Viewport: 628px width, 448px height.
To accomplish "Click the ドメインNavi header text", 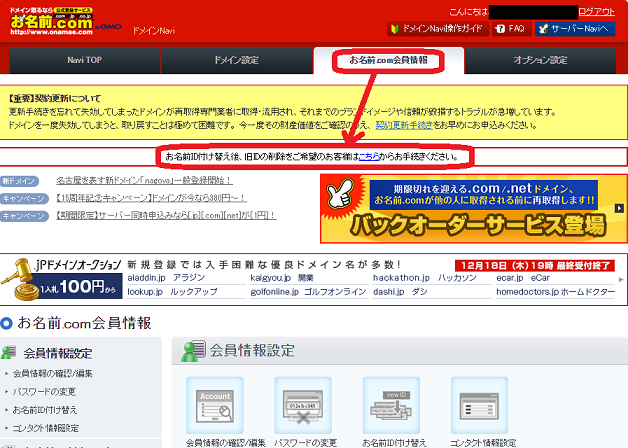I will click(154, 30).
